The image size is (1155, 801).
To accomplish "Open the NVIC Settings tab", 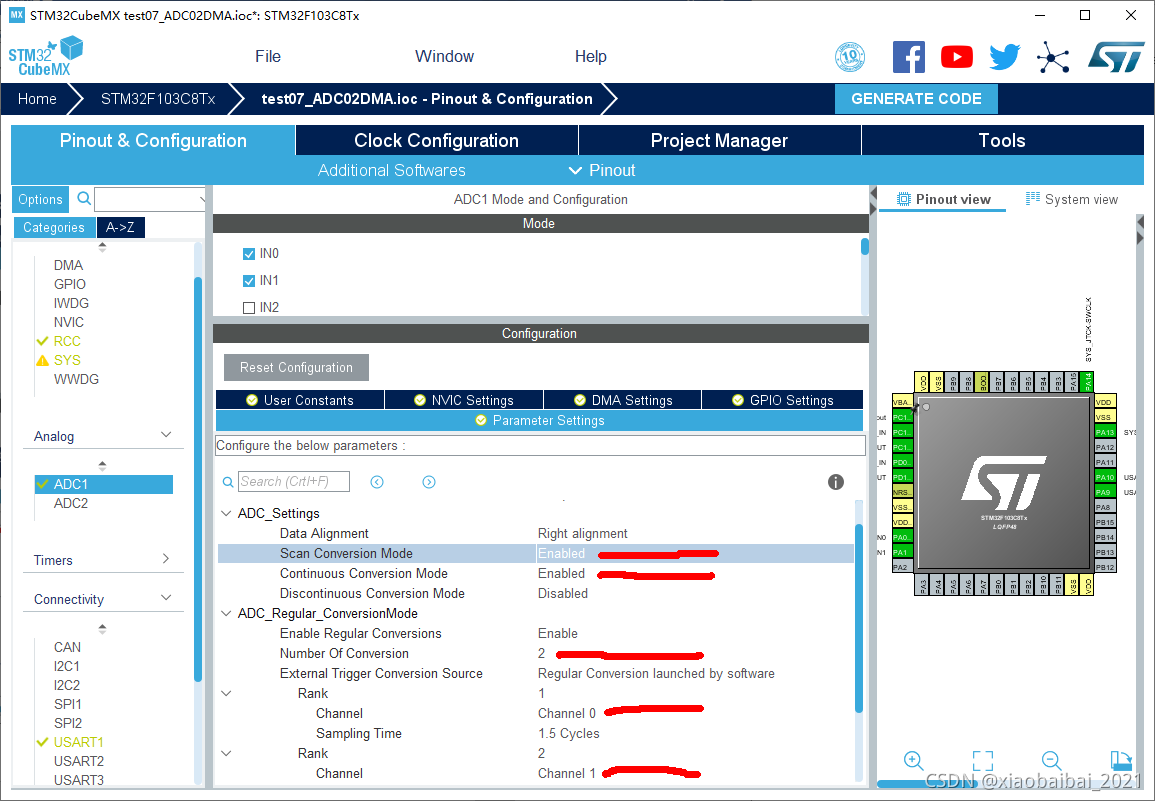I will click(463, 399).
